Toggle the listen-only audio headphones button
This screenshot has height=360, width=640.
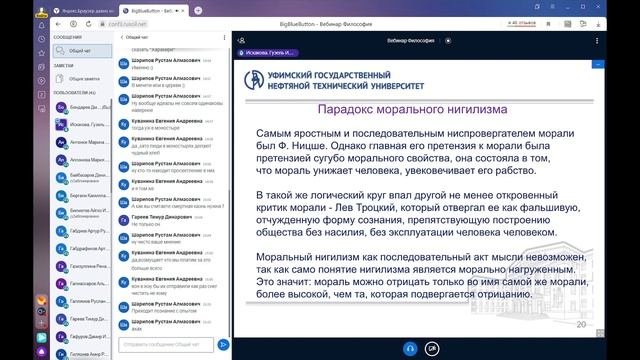click(x=410, y=349)
